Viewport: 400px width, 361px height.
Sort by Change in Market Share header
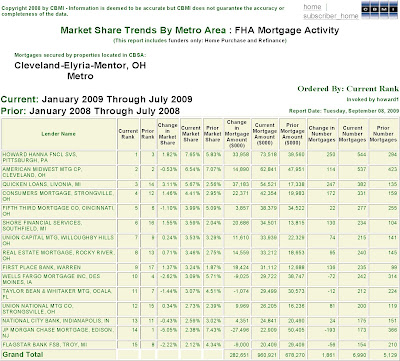(x=168, y=134)
